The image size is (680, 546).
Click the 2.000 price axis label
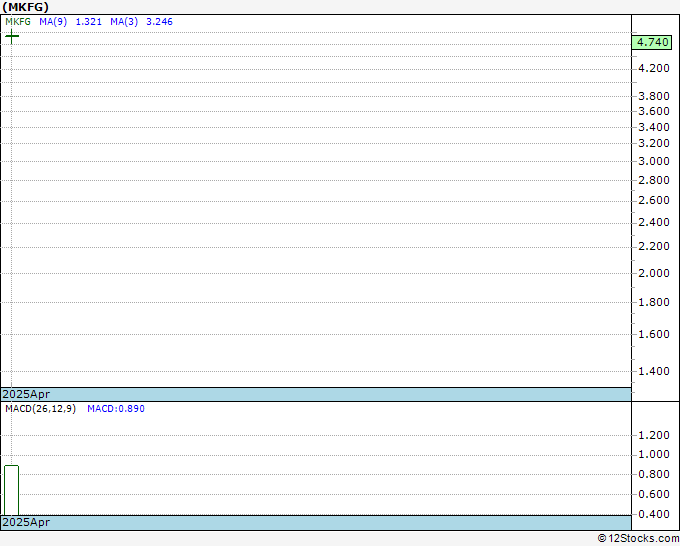(x=654, y=273)
